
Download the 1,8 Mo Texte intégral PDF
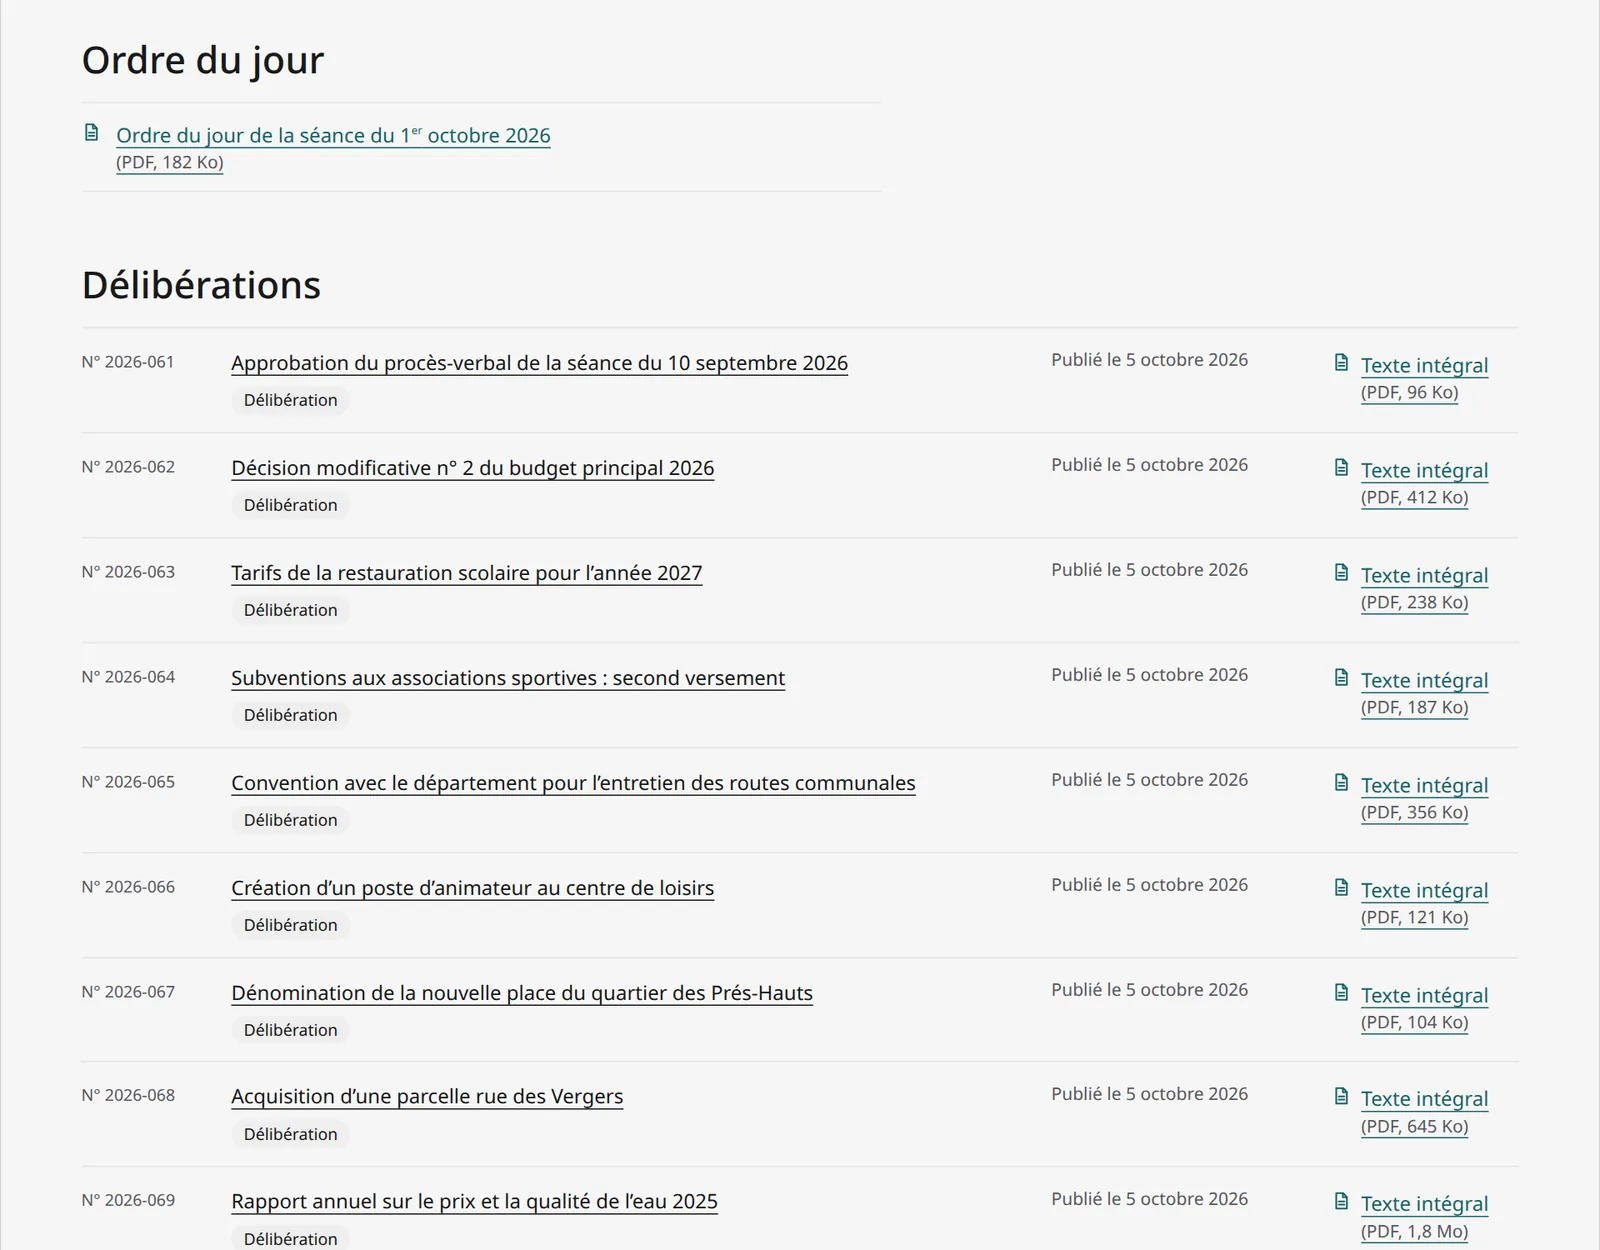tap(1424, 1204)
